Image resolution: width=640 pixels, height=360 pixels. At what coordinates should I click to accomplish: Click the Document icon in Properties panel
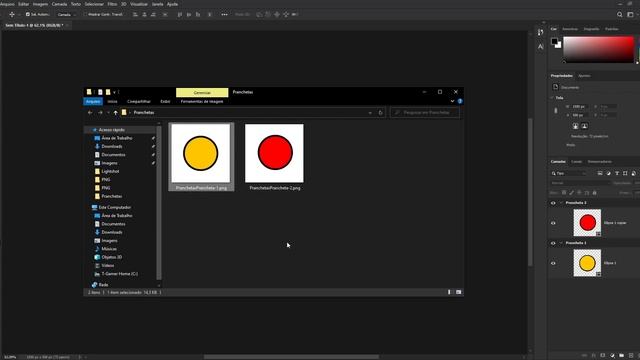(556, 87)
